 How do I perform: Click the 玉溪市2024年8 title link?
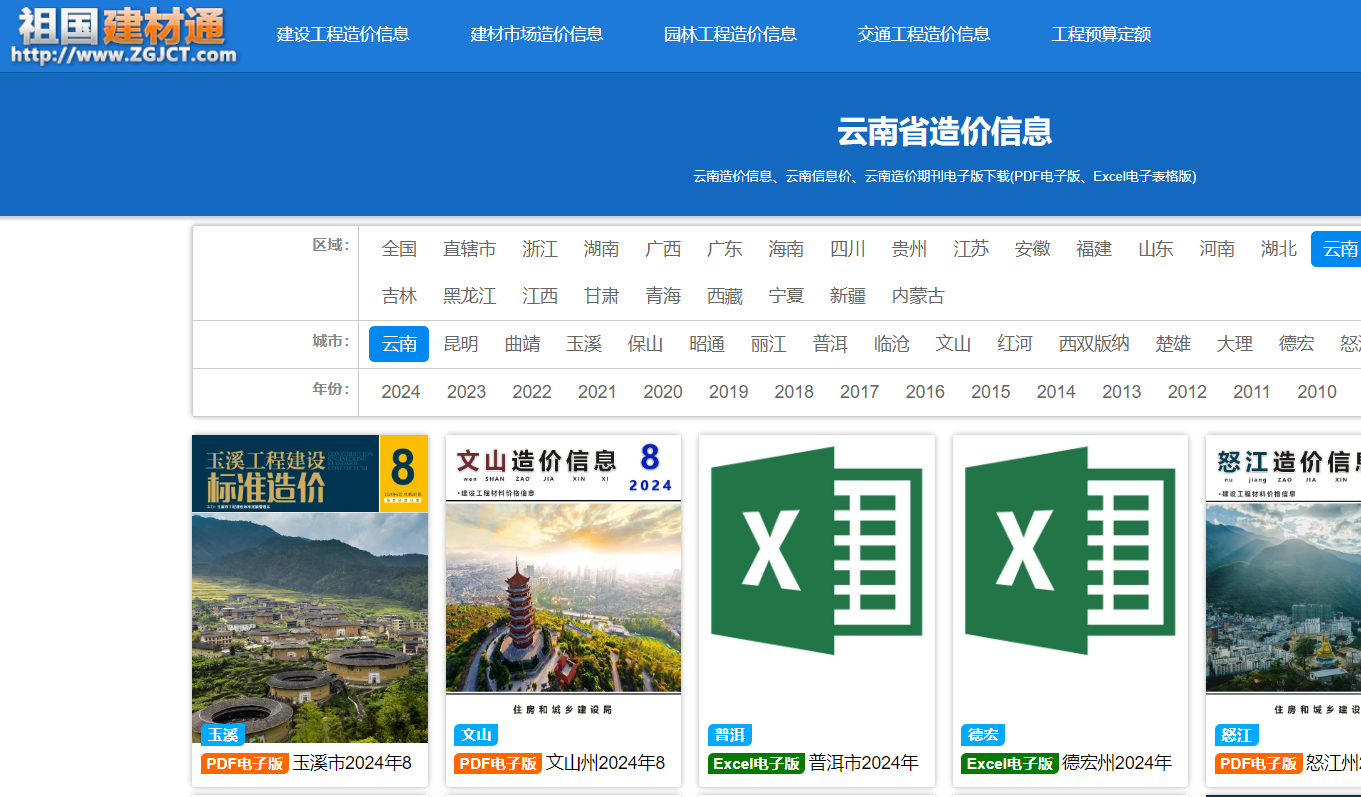tap(352, 764)
